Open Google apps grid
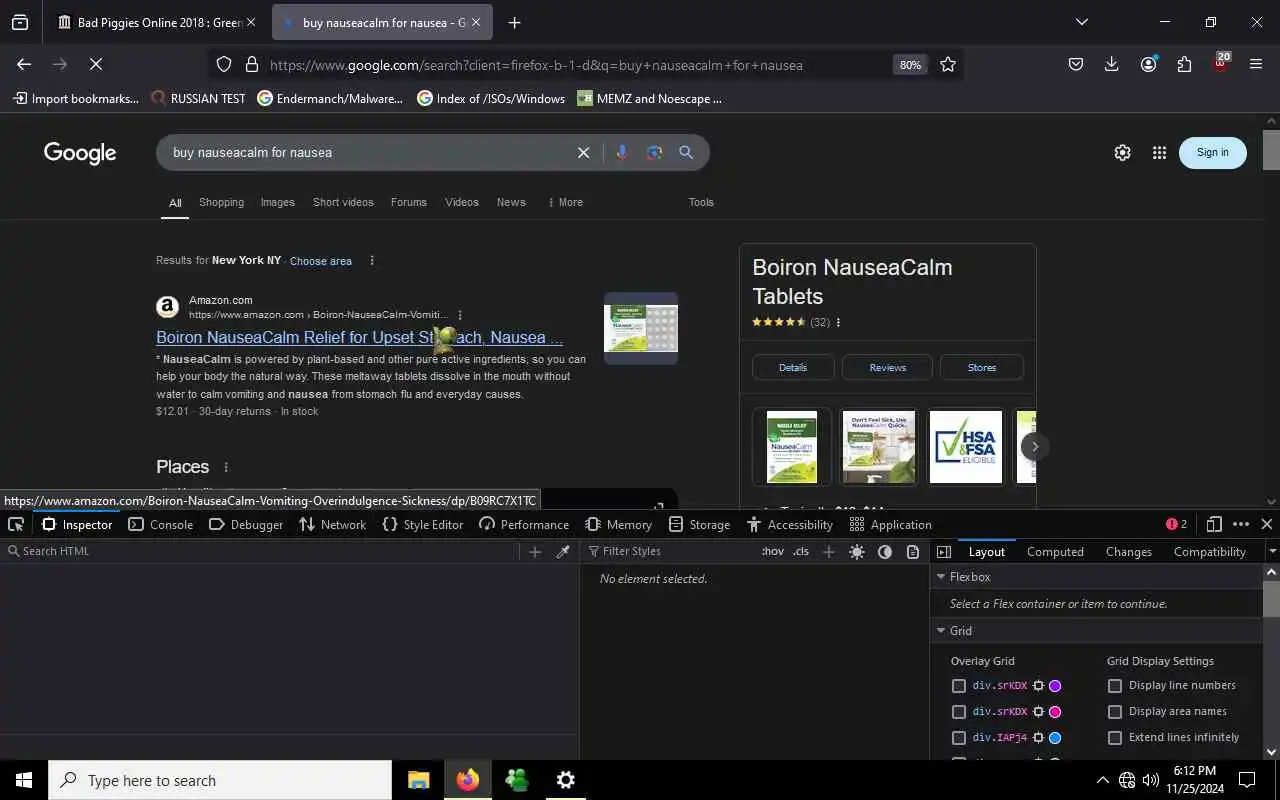The width and height of the screenshot is (1280, 800). click(x=1159, y=152)
